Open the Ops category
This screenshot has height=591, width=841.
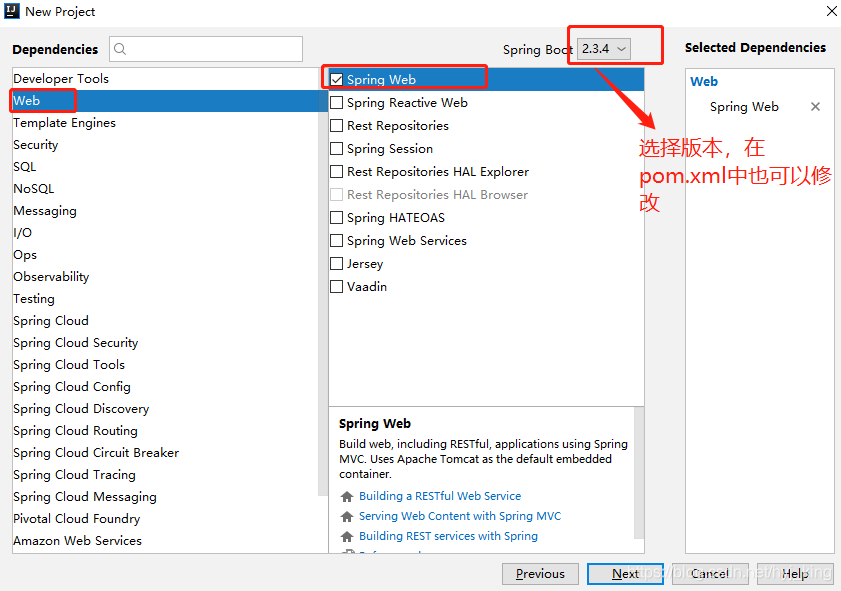click(166, 255)
